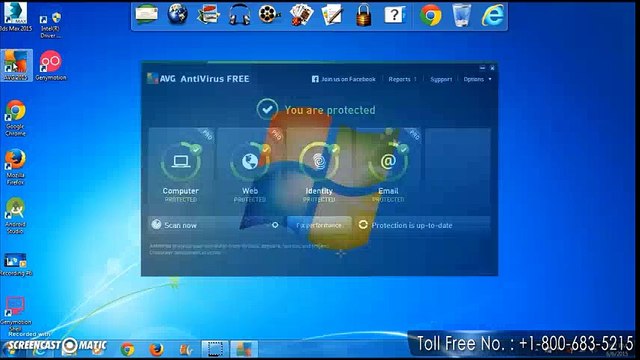This screenshot has height=360, width=640.
Task: Open the playing cards games icon in dock
Action: 301,15
